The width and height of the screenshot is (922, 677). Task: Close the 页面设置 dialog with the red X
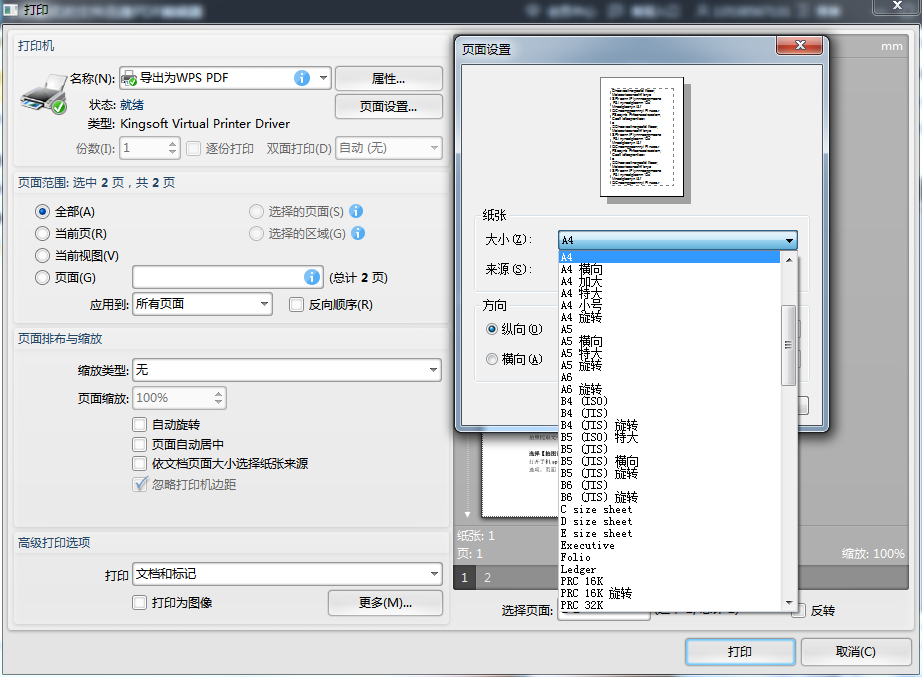(802, 47)
